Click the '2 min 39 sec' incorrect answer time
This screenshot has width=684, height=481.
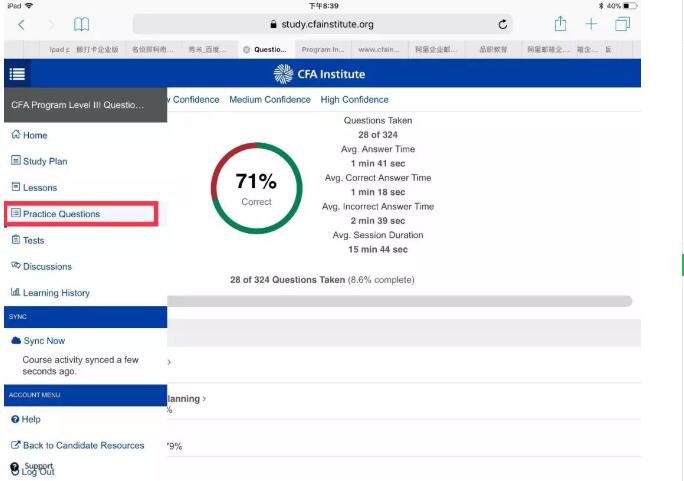point(378,221)
